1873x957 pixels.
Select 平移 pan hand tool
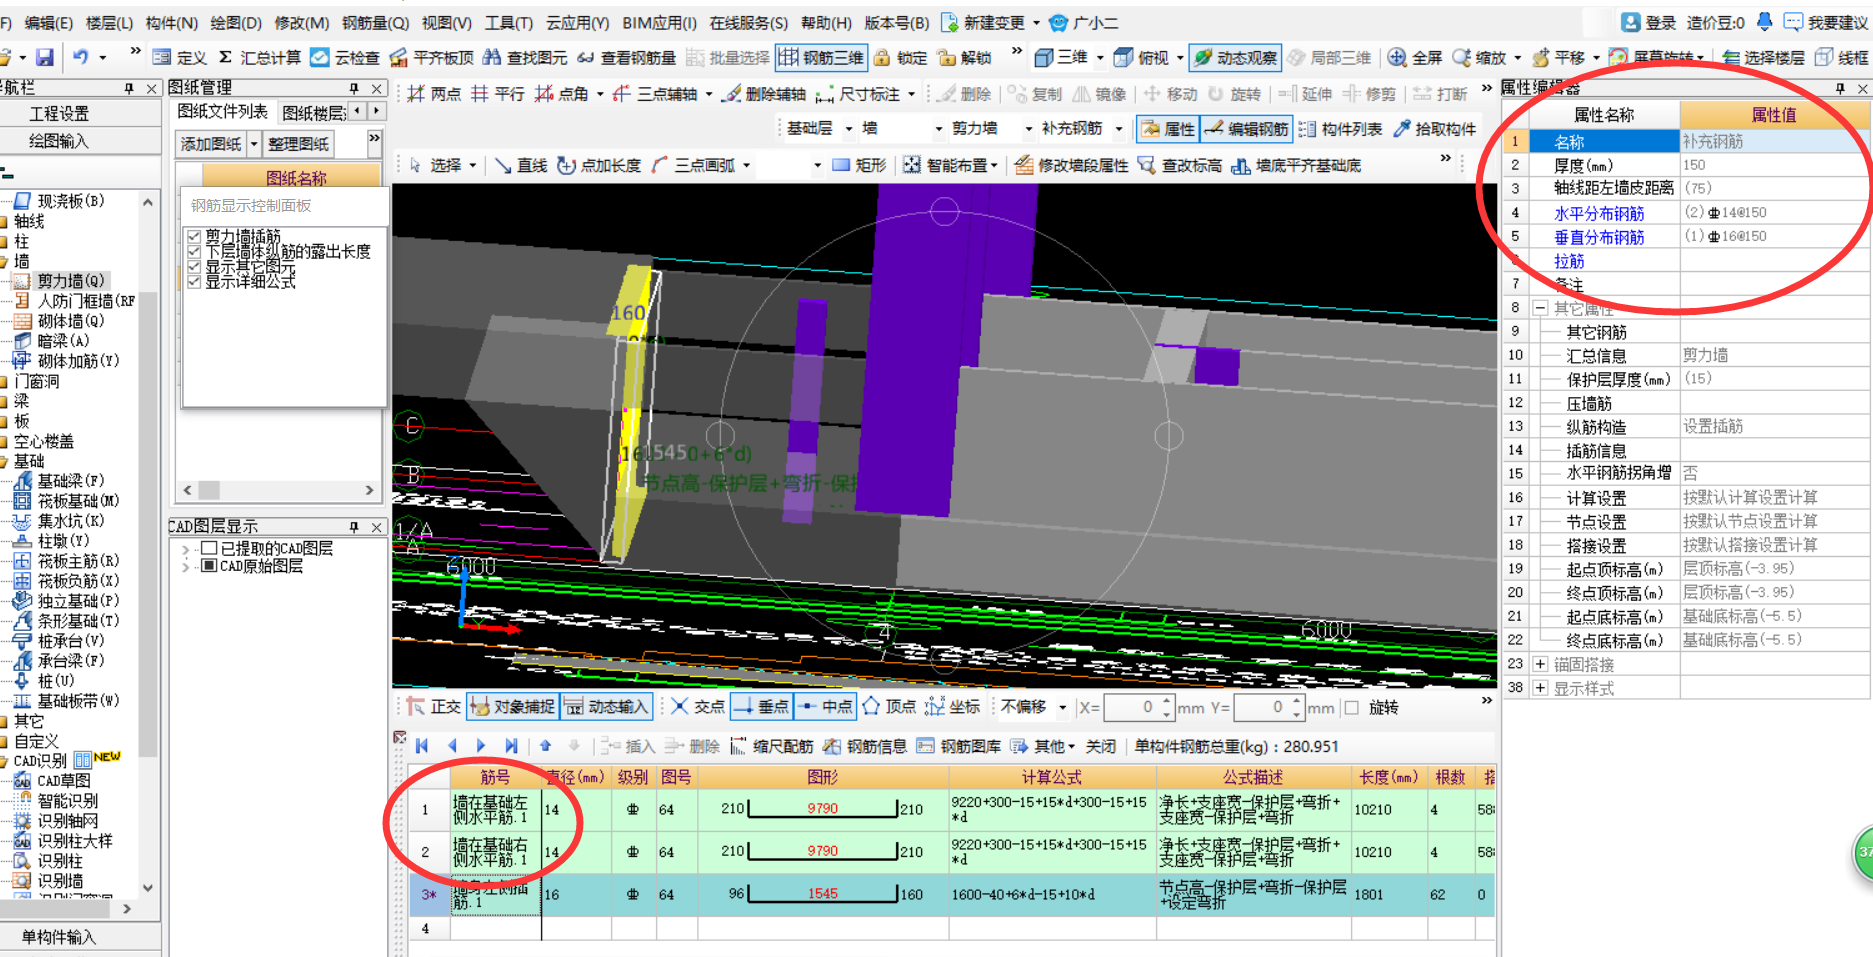tap(1560, 57)
